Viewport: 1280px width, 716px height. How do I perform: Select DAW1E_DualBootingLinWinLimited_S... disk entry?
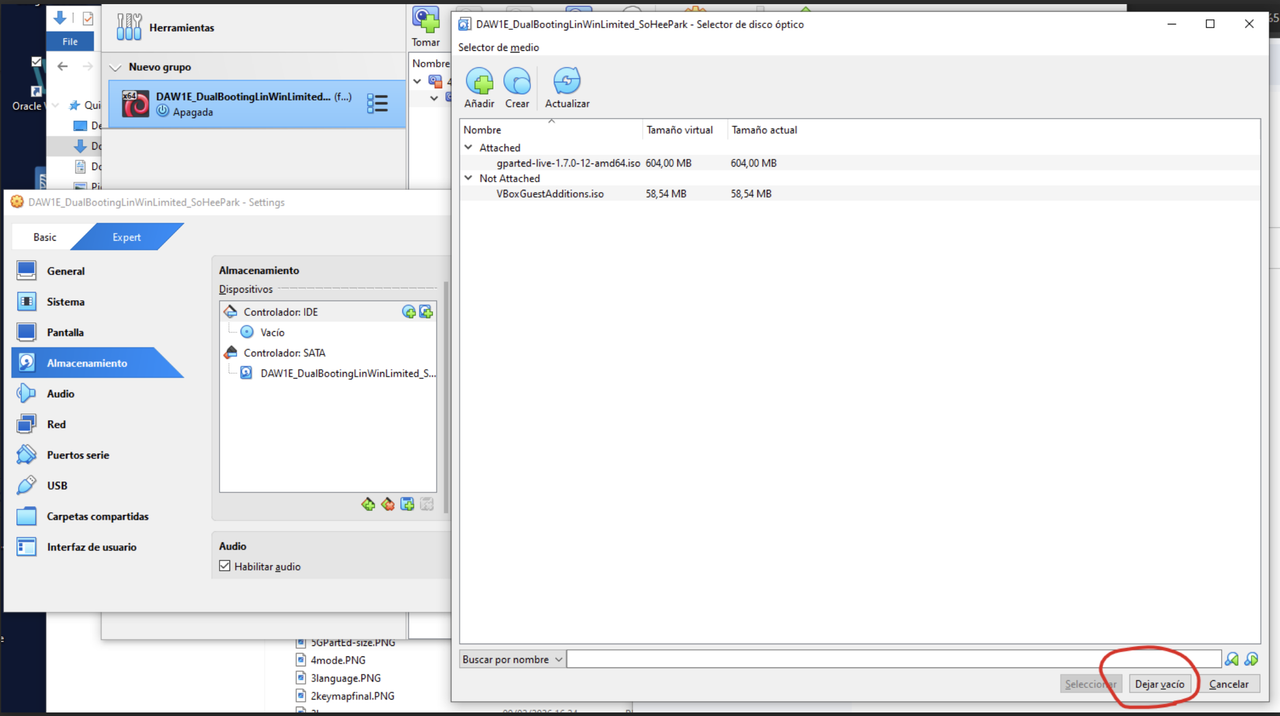click(348, 373)
